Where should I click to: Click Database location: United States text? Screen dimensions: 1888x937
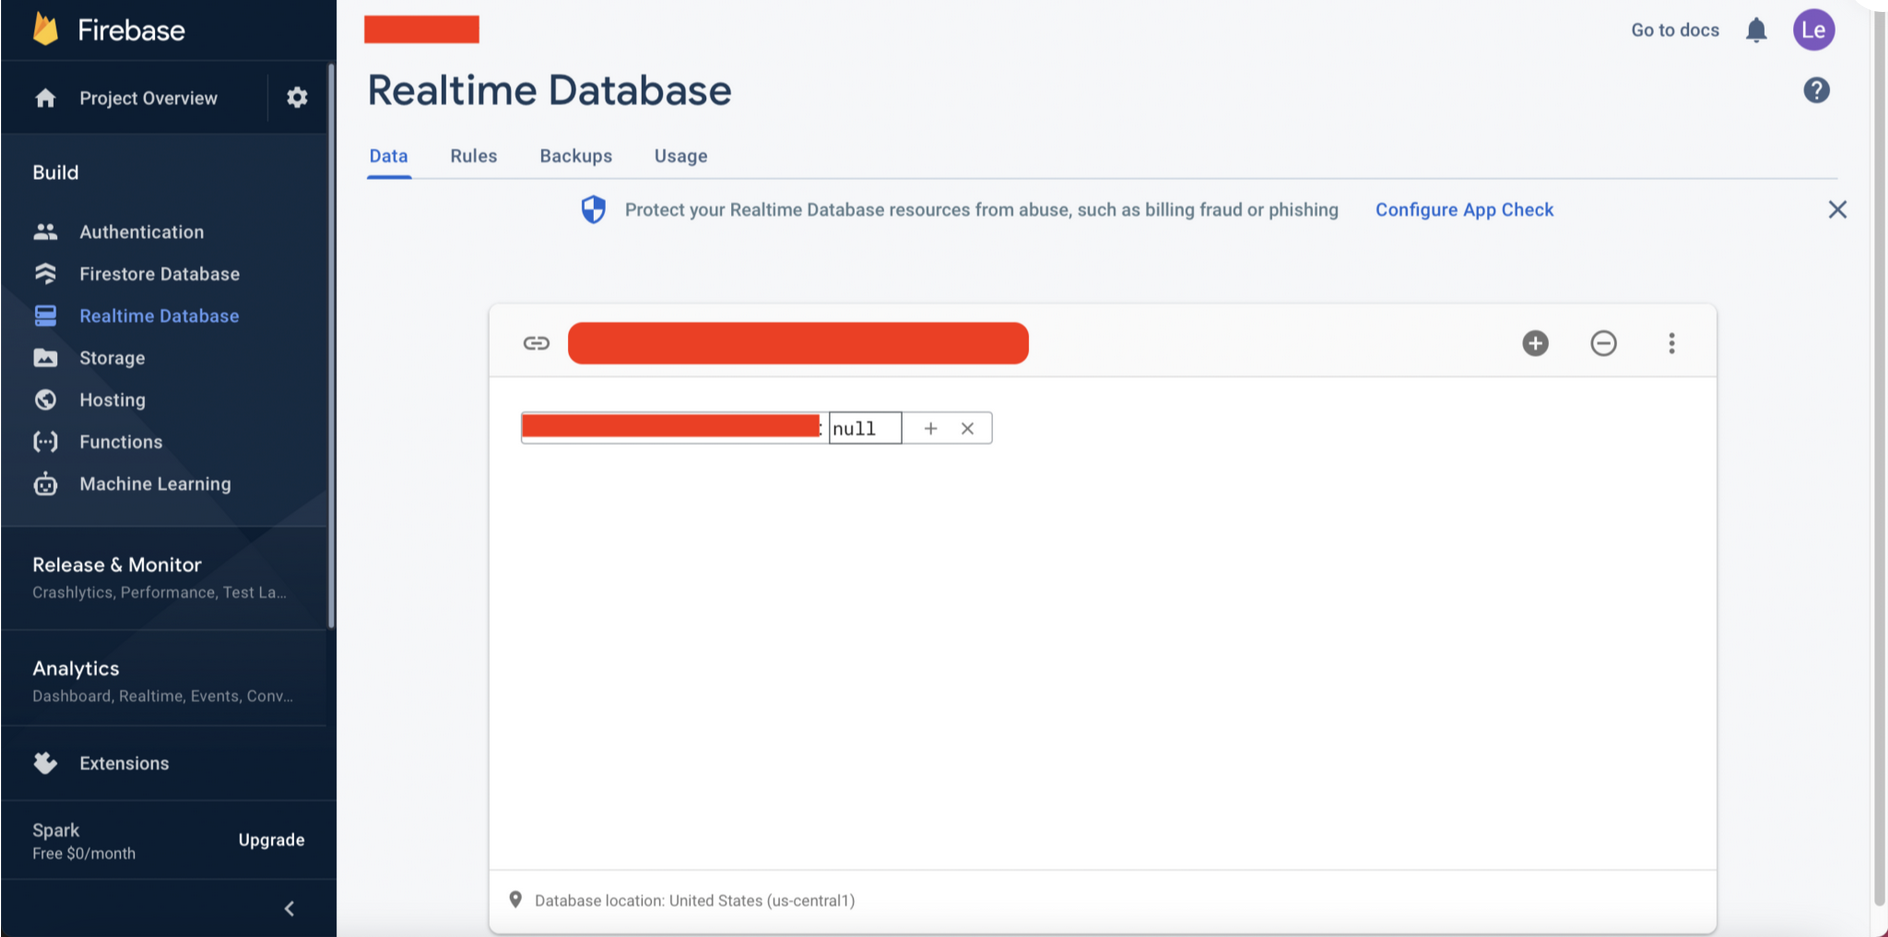(x=694, y=900)
